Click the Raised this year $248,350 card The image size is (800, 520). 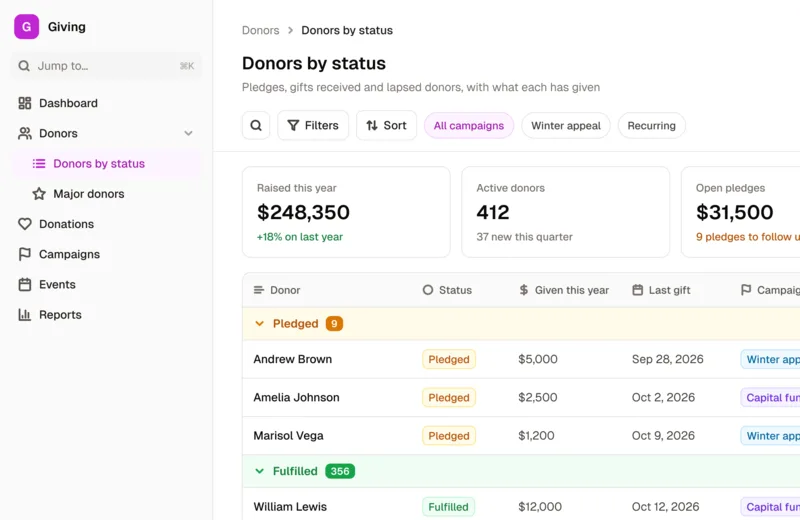pyautogui.click(x=346, y=212)
